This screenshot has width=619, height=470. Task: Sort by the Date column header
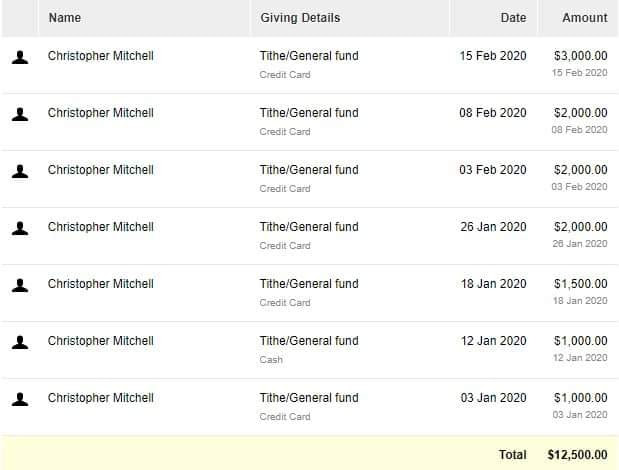[513, 18]
